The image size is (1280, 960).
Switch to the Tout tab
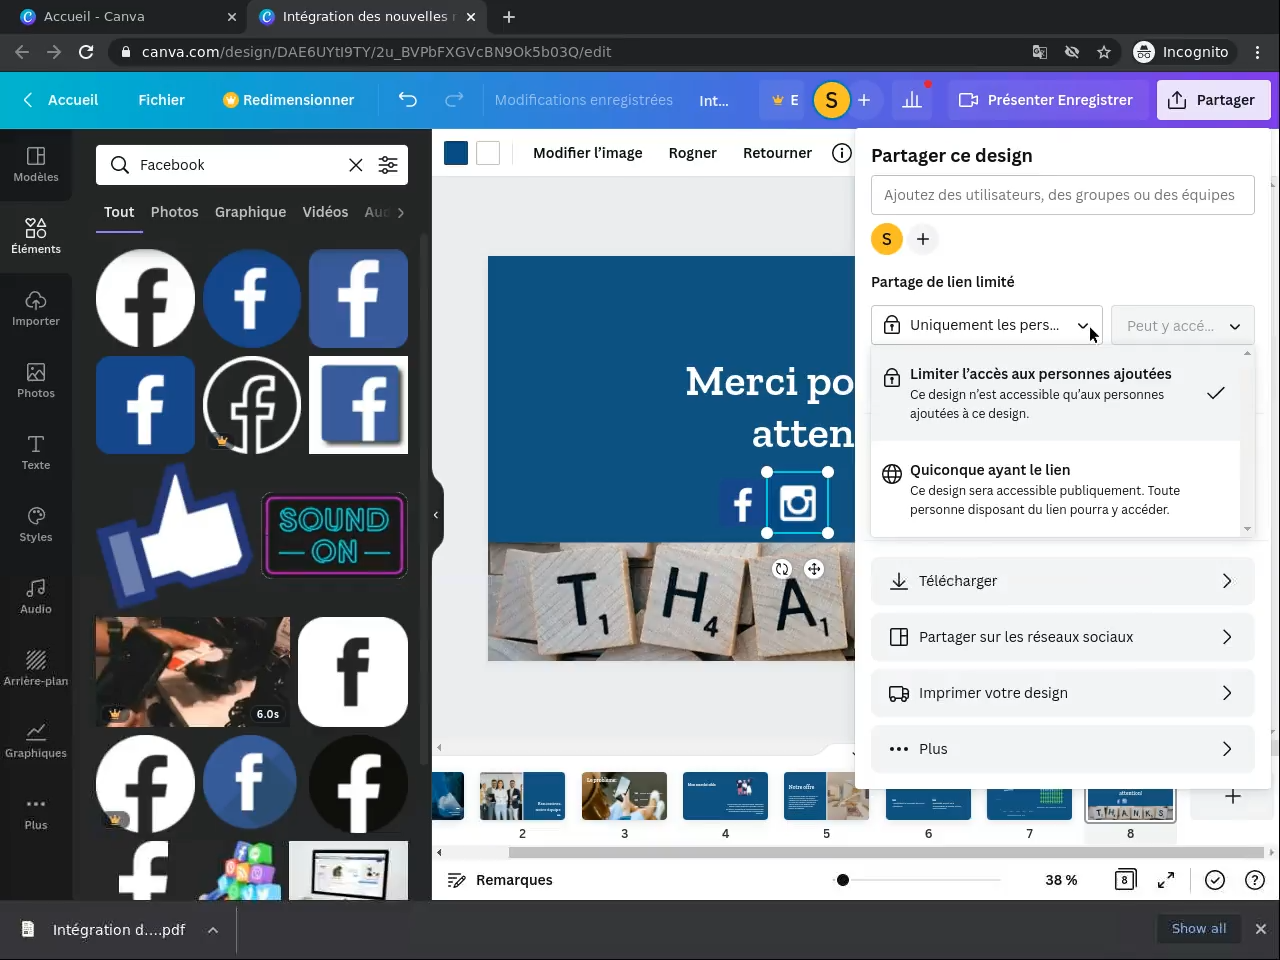pyautogui.click(x=119, y=212)
